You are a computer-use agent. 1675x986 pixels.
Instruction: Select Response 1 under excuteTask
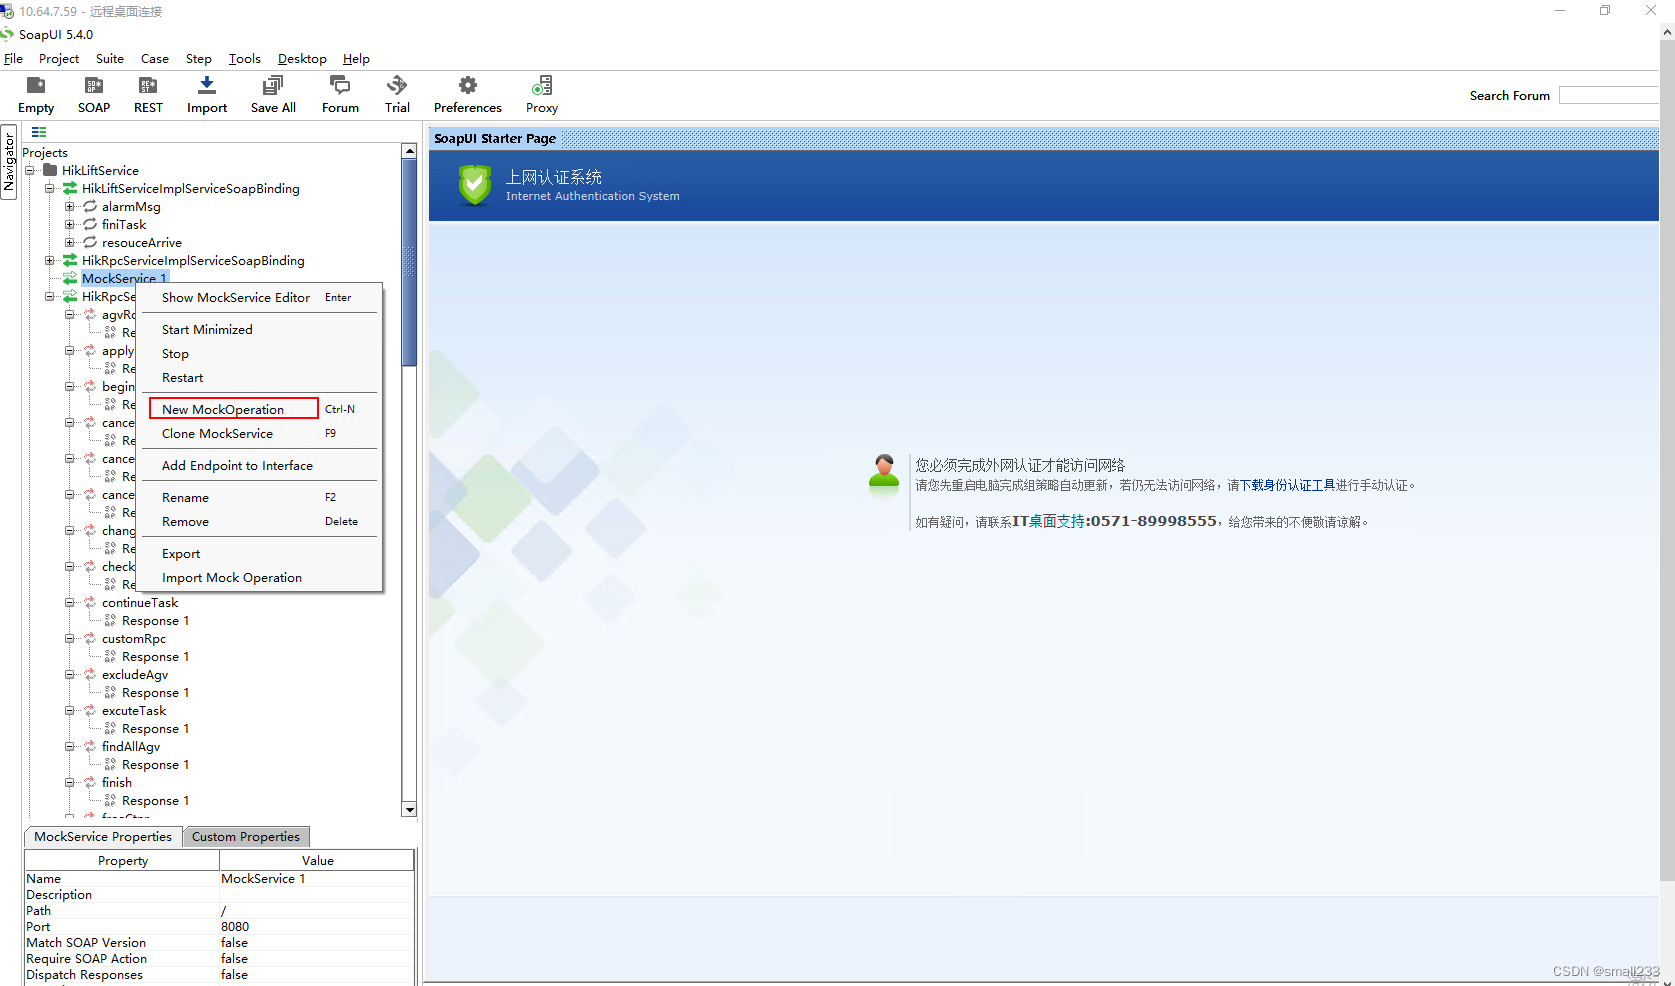155,728
